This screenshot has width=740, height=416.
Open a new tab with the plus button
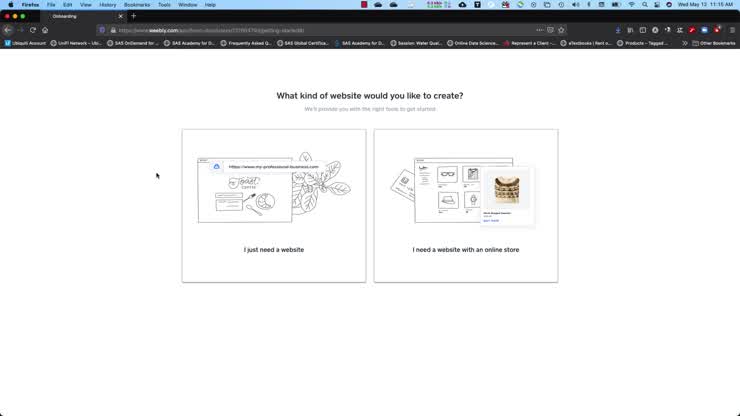[133, 16]
